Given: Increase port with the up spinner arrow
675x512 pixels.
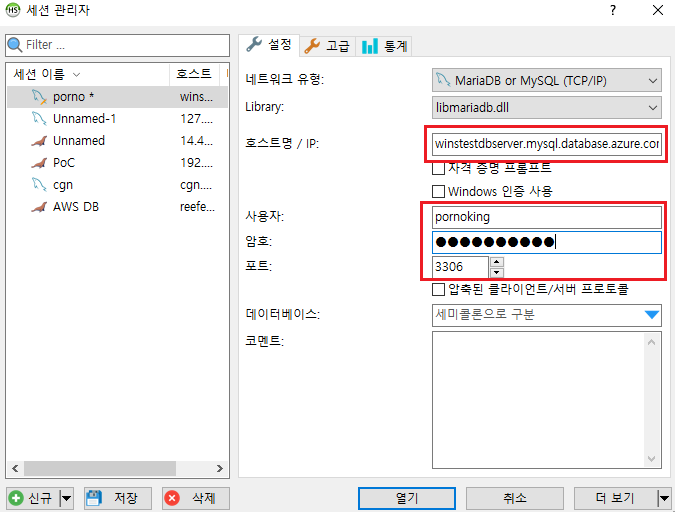Looking at the screenshot, I should 497,262.
